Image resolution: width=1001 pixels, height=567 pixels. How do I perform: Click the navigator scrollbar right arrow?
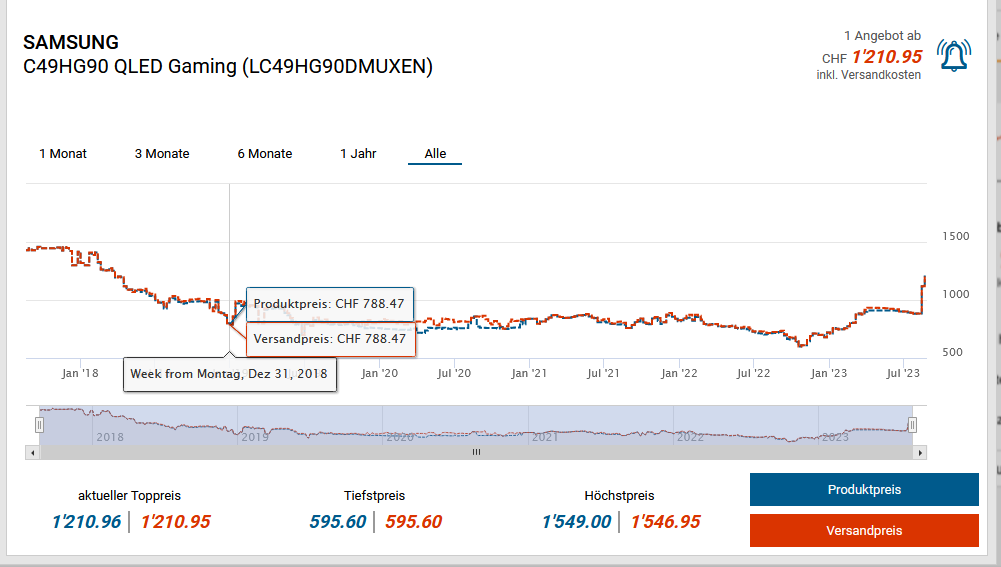click(920, 453)
